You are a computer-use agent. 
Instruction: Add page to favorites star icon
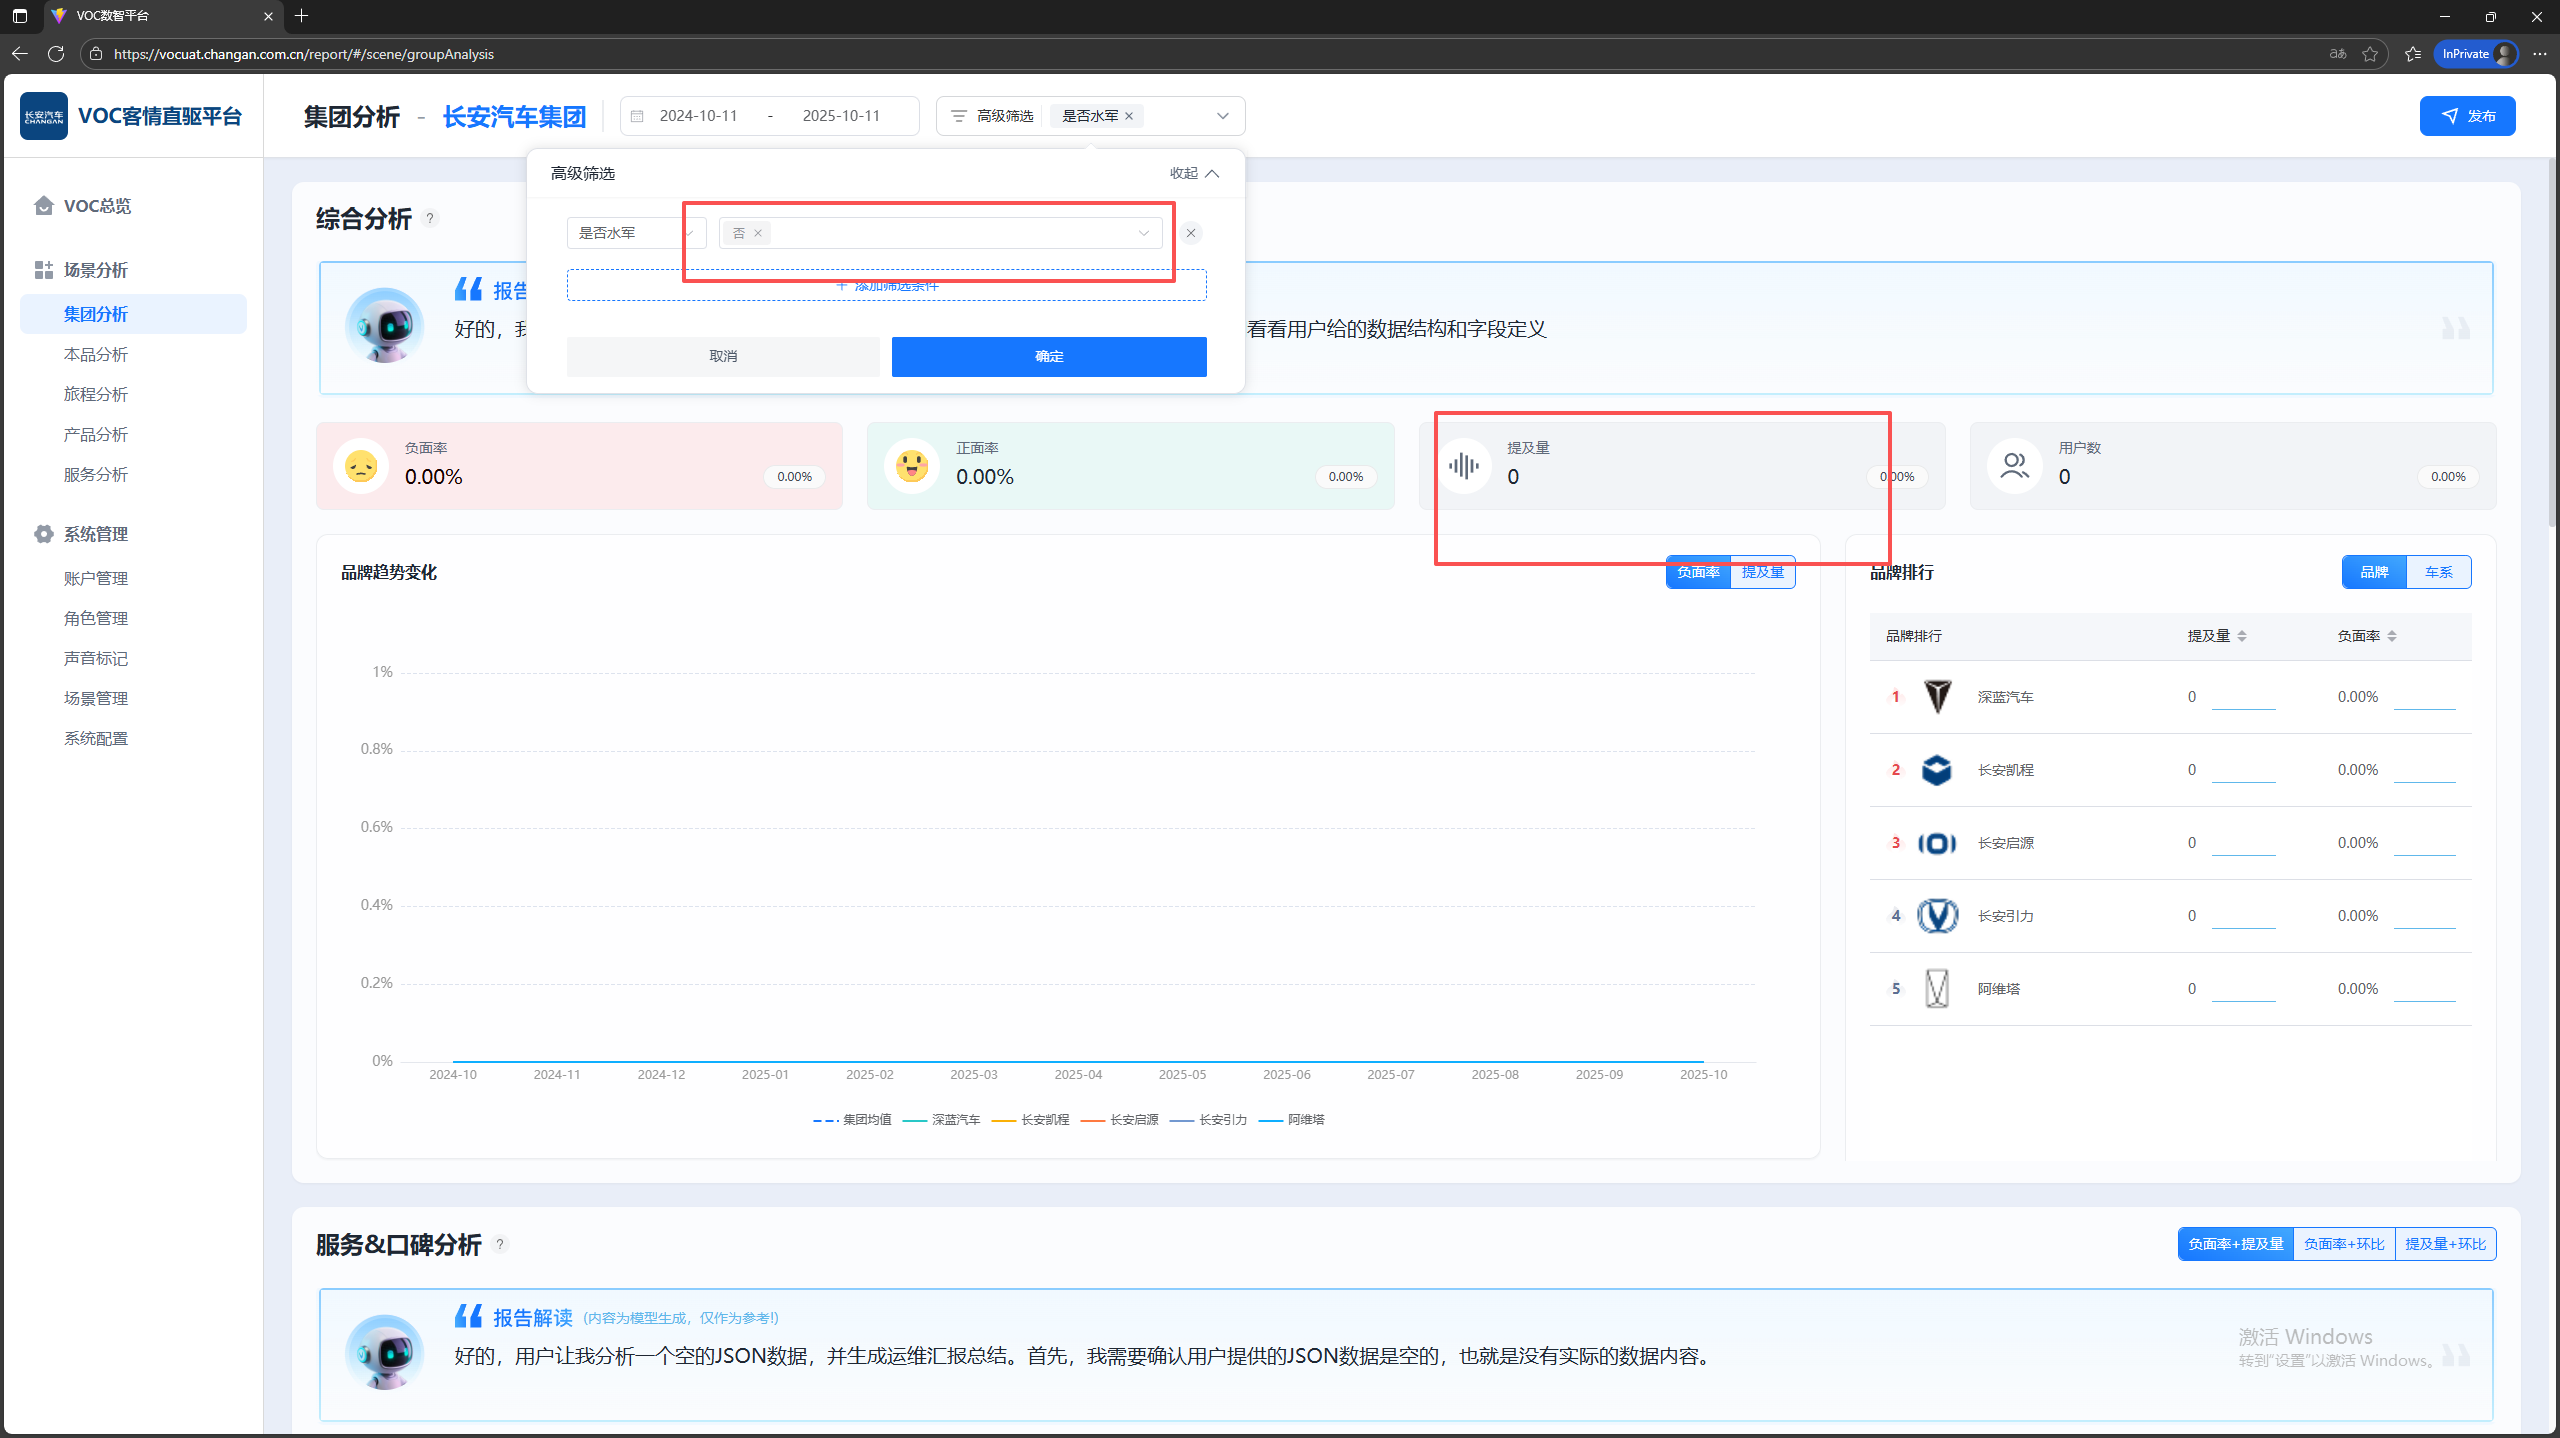tap(2369, 54)
